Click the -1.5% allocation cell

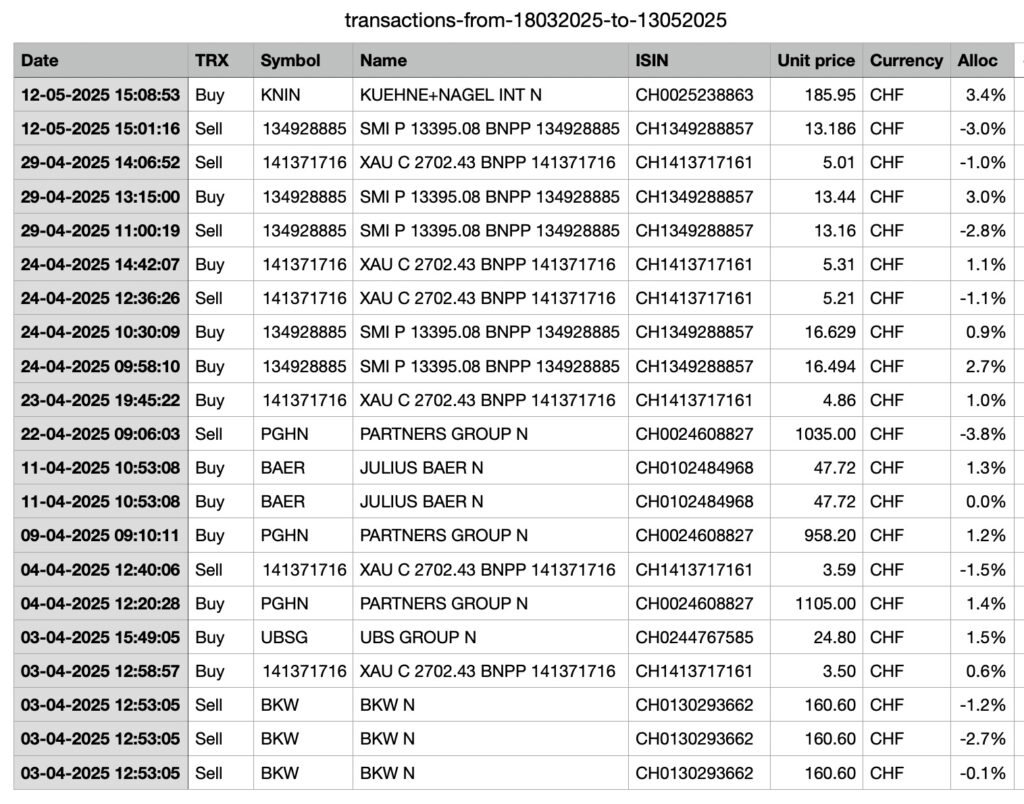pyautogui.click(x=982, y=570)
